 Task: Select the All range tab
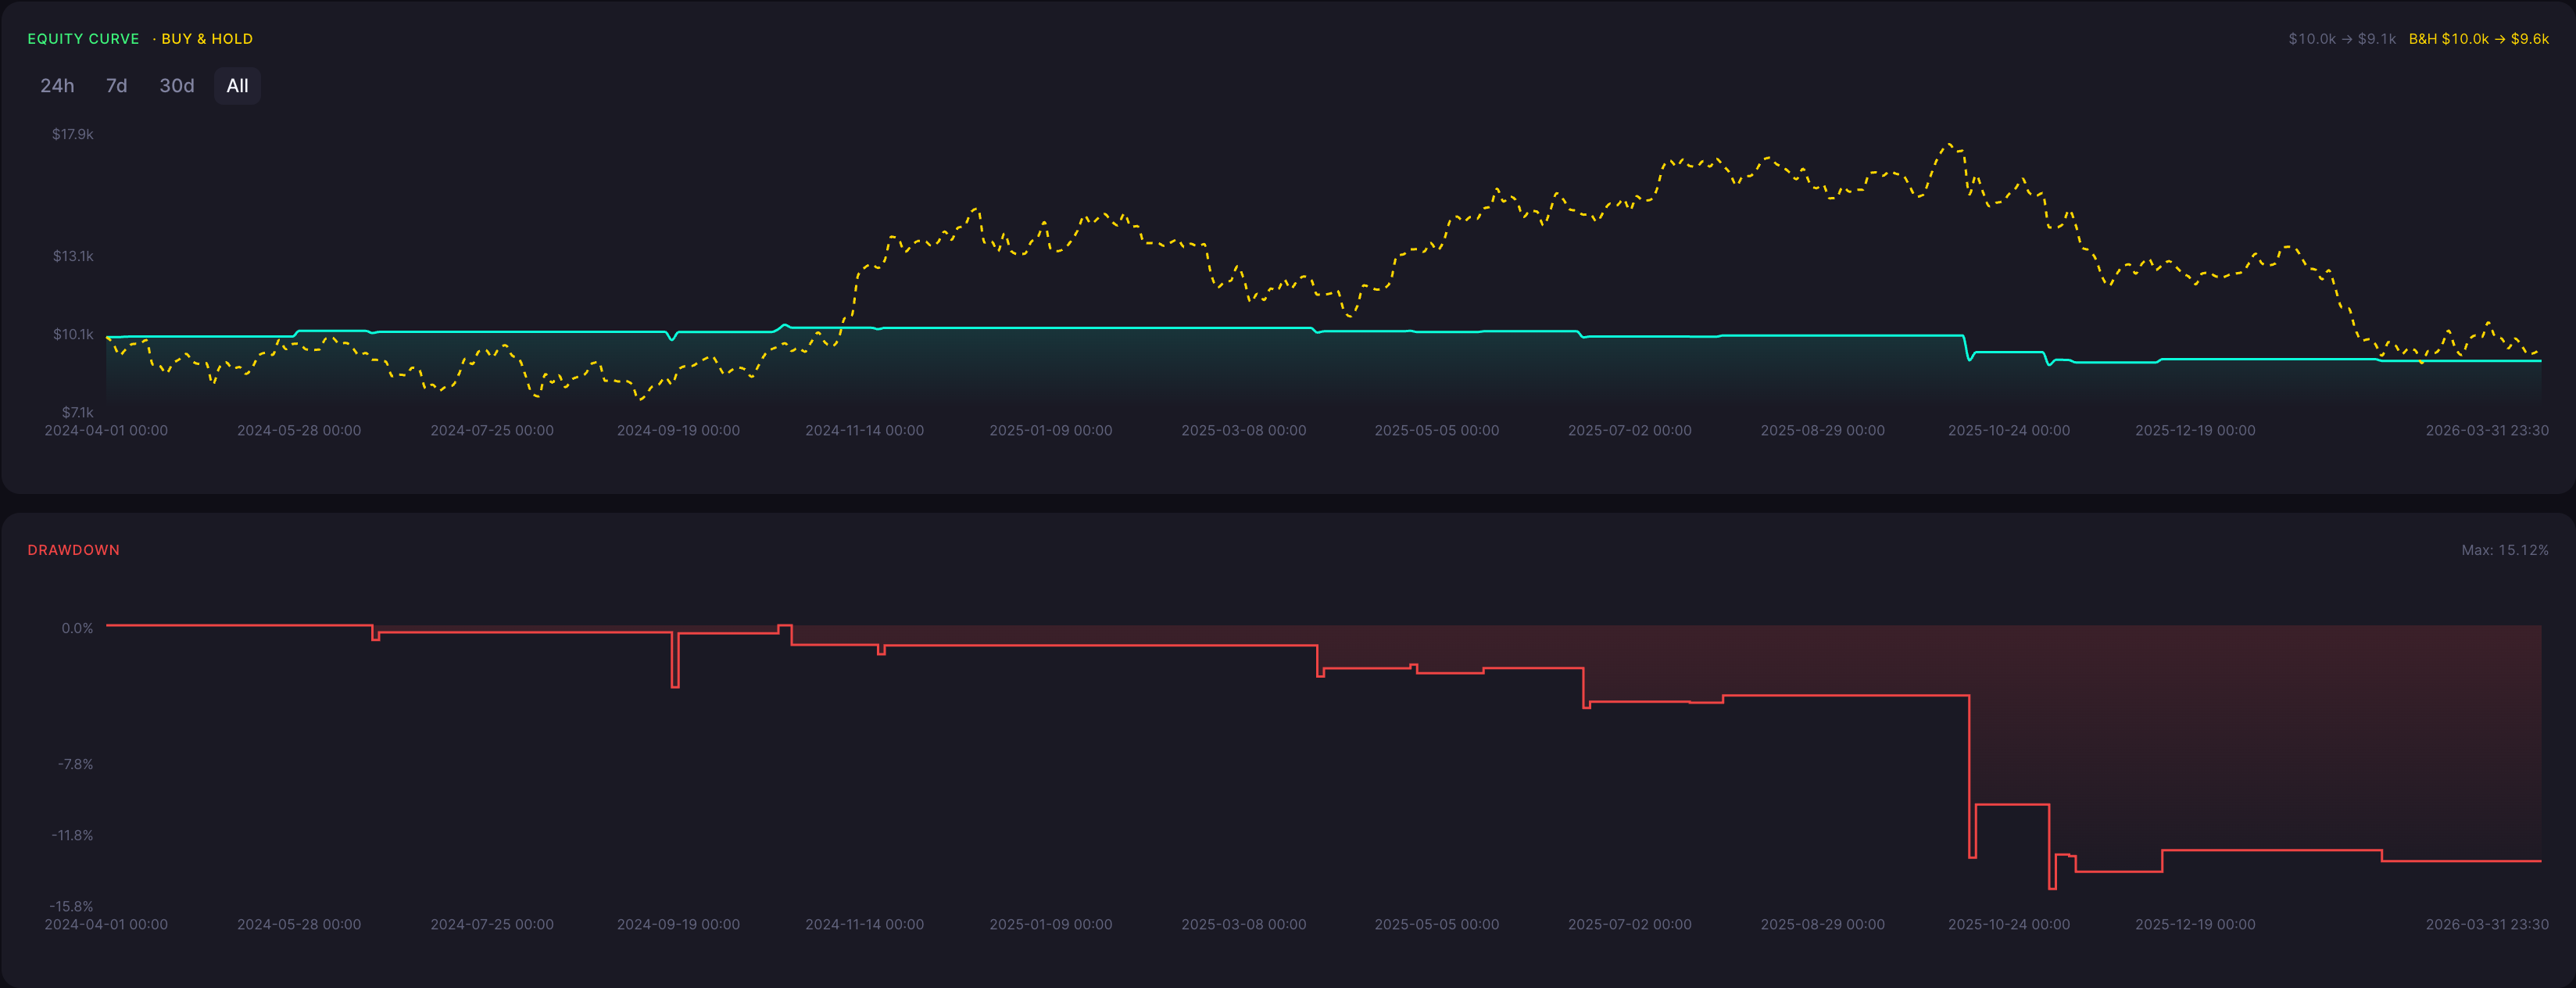click(x=237, y=86)
